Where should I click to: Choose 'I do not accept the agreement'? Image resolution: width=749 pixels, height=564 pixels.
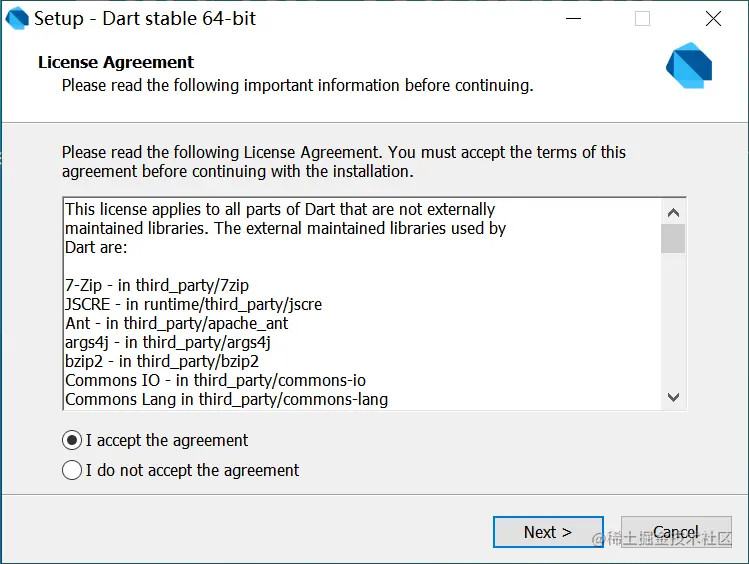point(181,470)
